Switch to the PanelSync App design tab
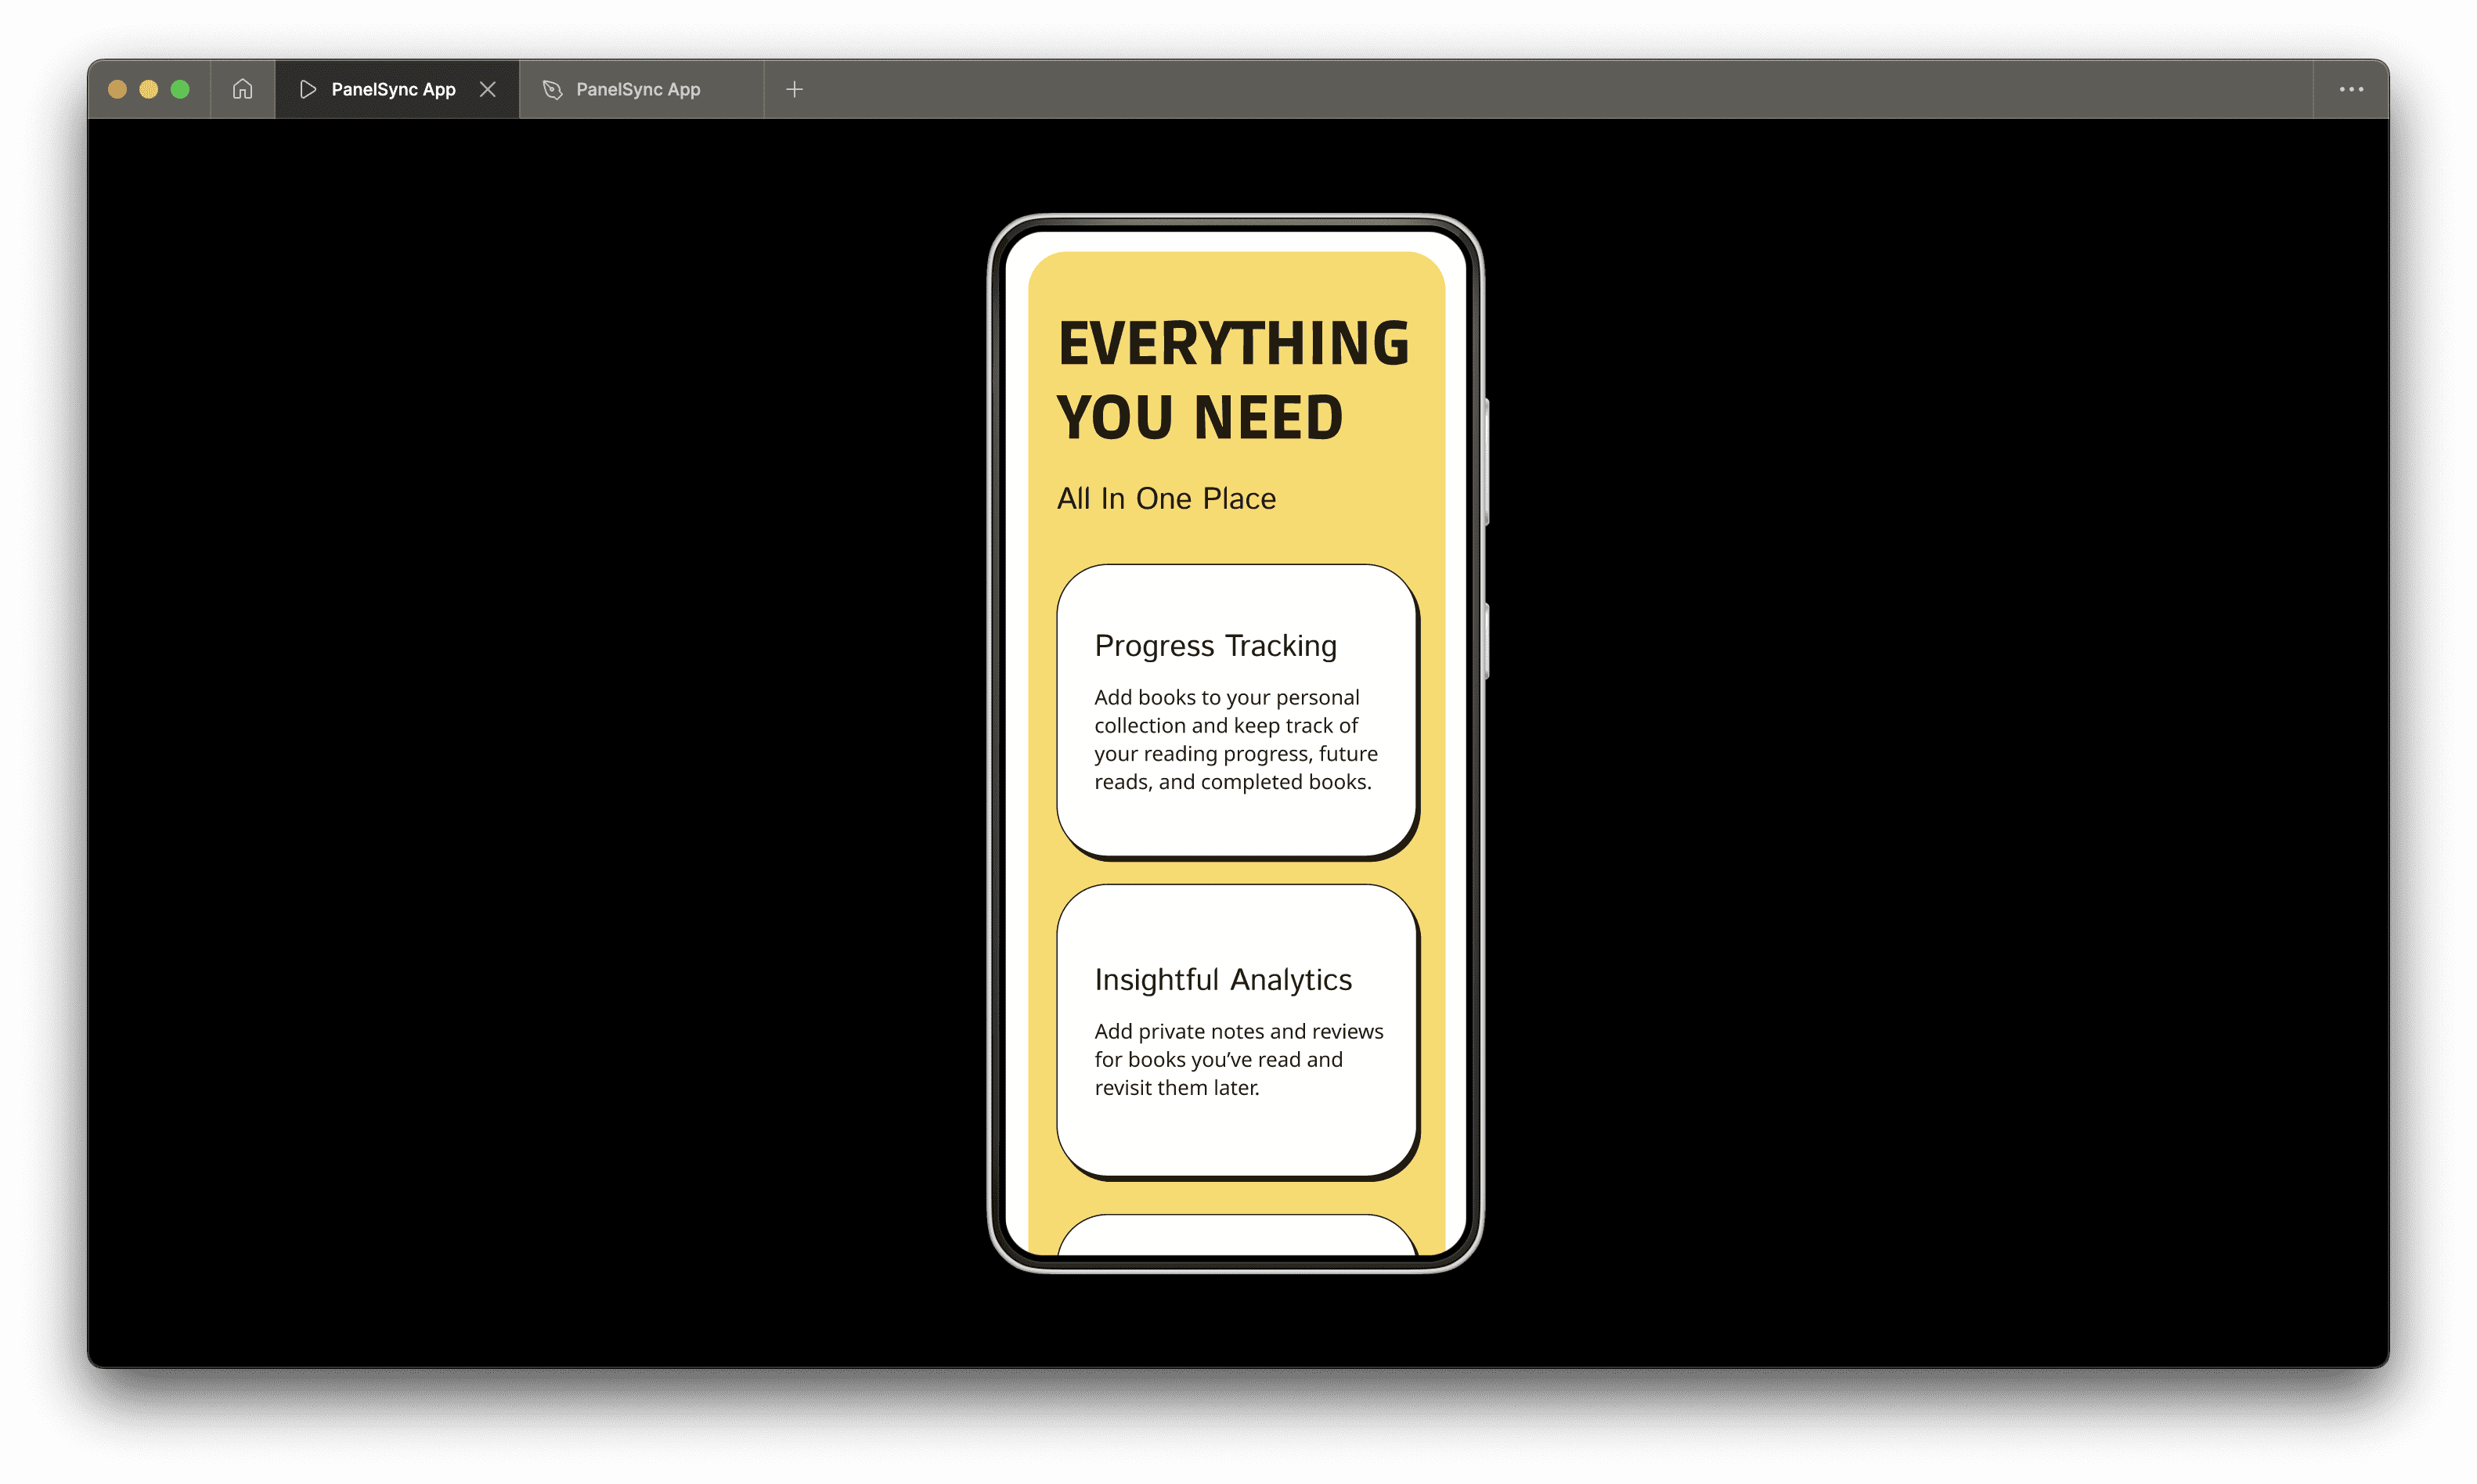 [x=638, y=89]
